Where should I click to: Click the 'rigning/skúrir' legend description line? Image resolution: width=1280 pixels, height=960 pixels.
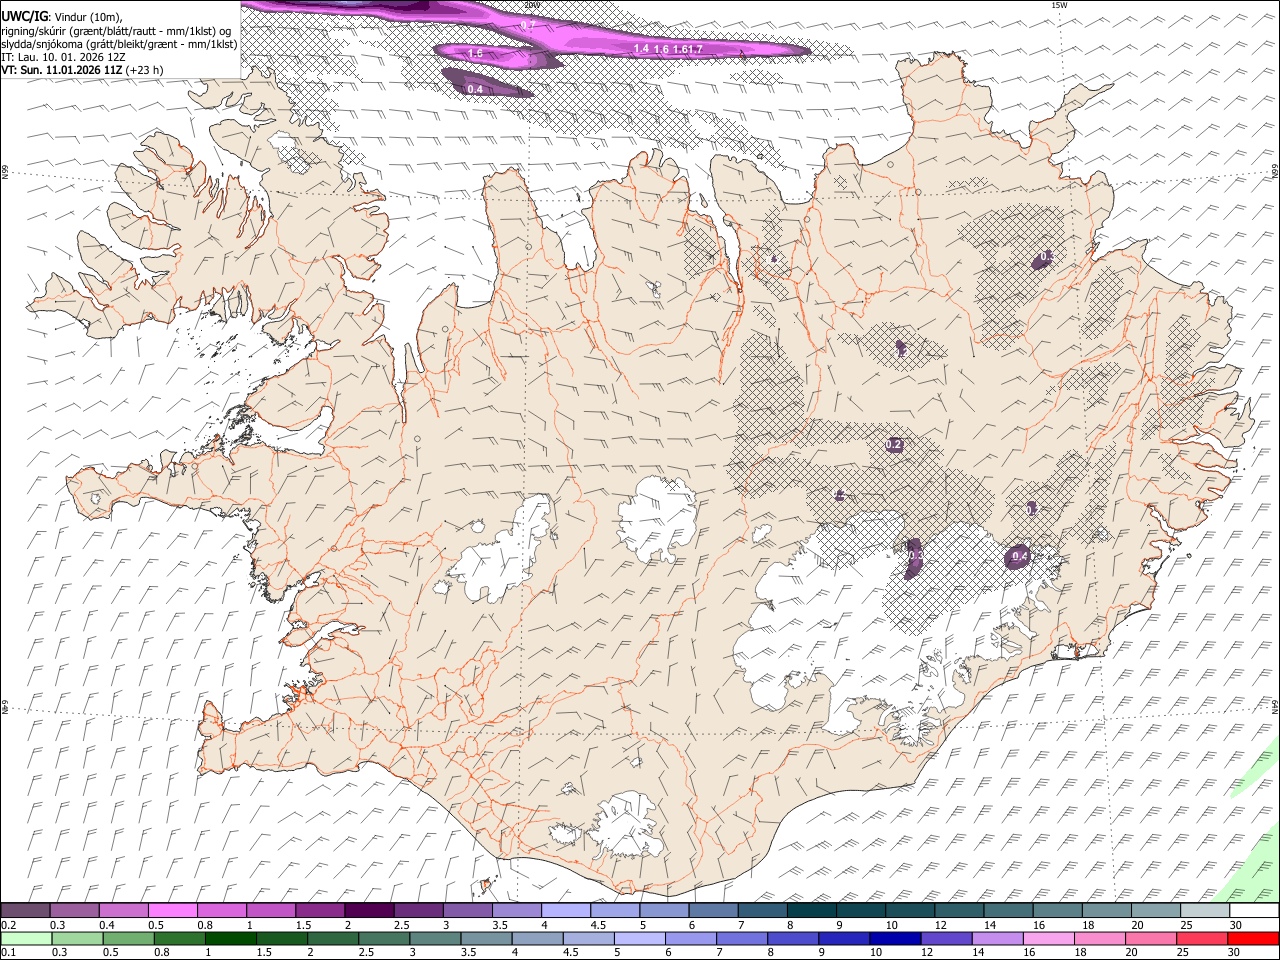point(118,31)
